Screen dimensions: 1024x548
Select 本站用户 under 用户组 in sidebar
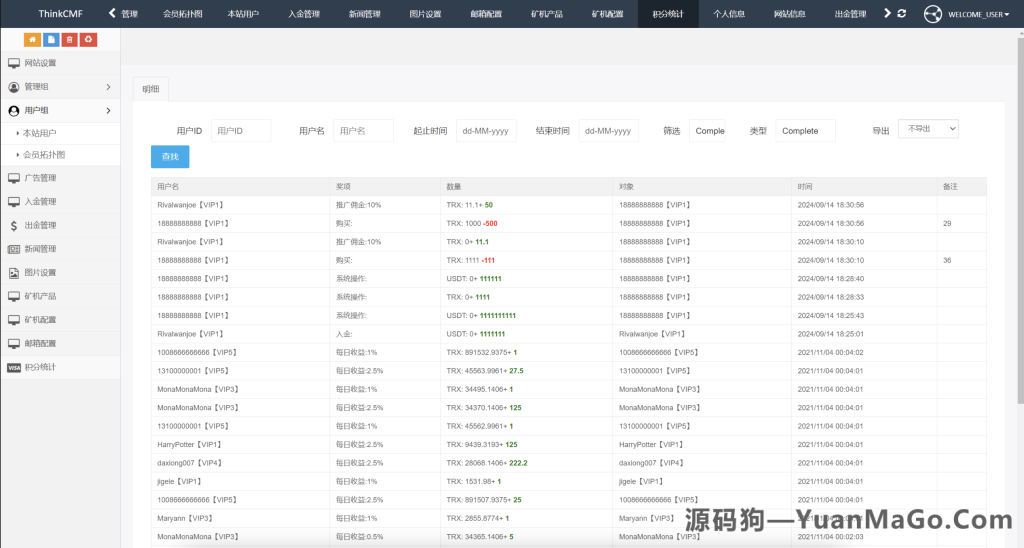pyautogui.click(x=60, y=133)
